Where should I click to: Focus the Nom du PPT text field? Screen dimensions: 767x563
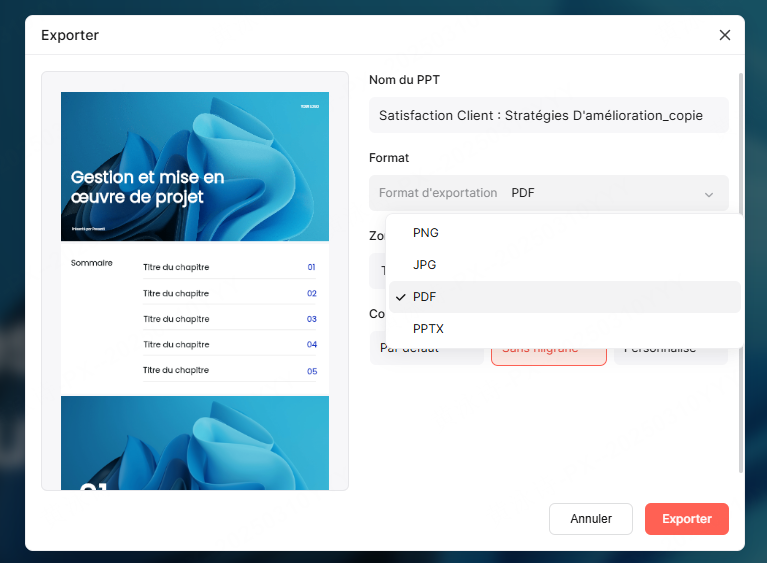pos(548,115)
